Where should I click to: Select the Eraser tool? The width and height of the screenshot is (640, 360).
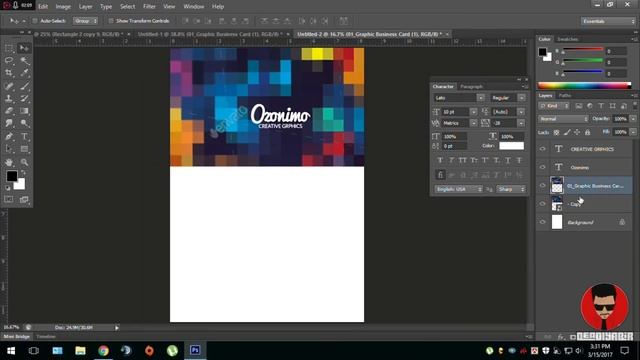[x=9, y=111]
